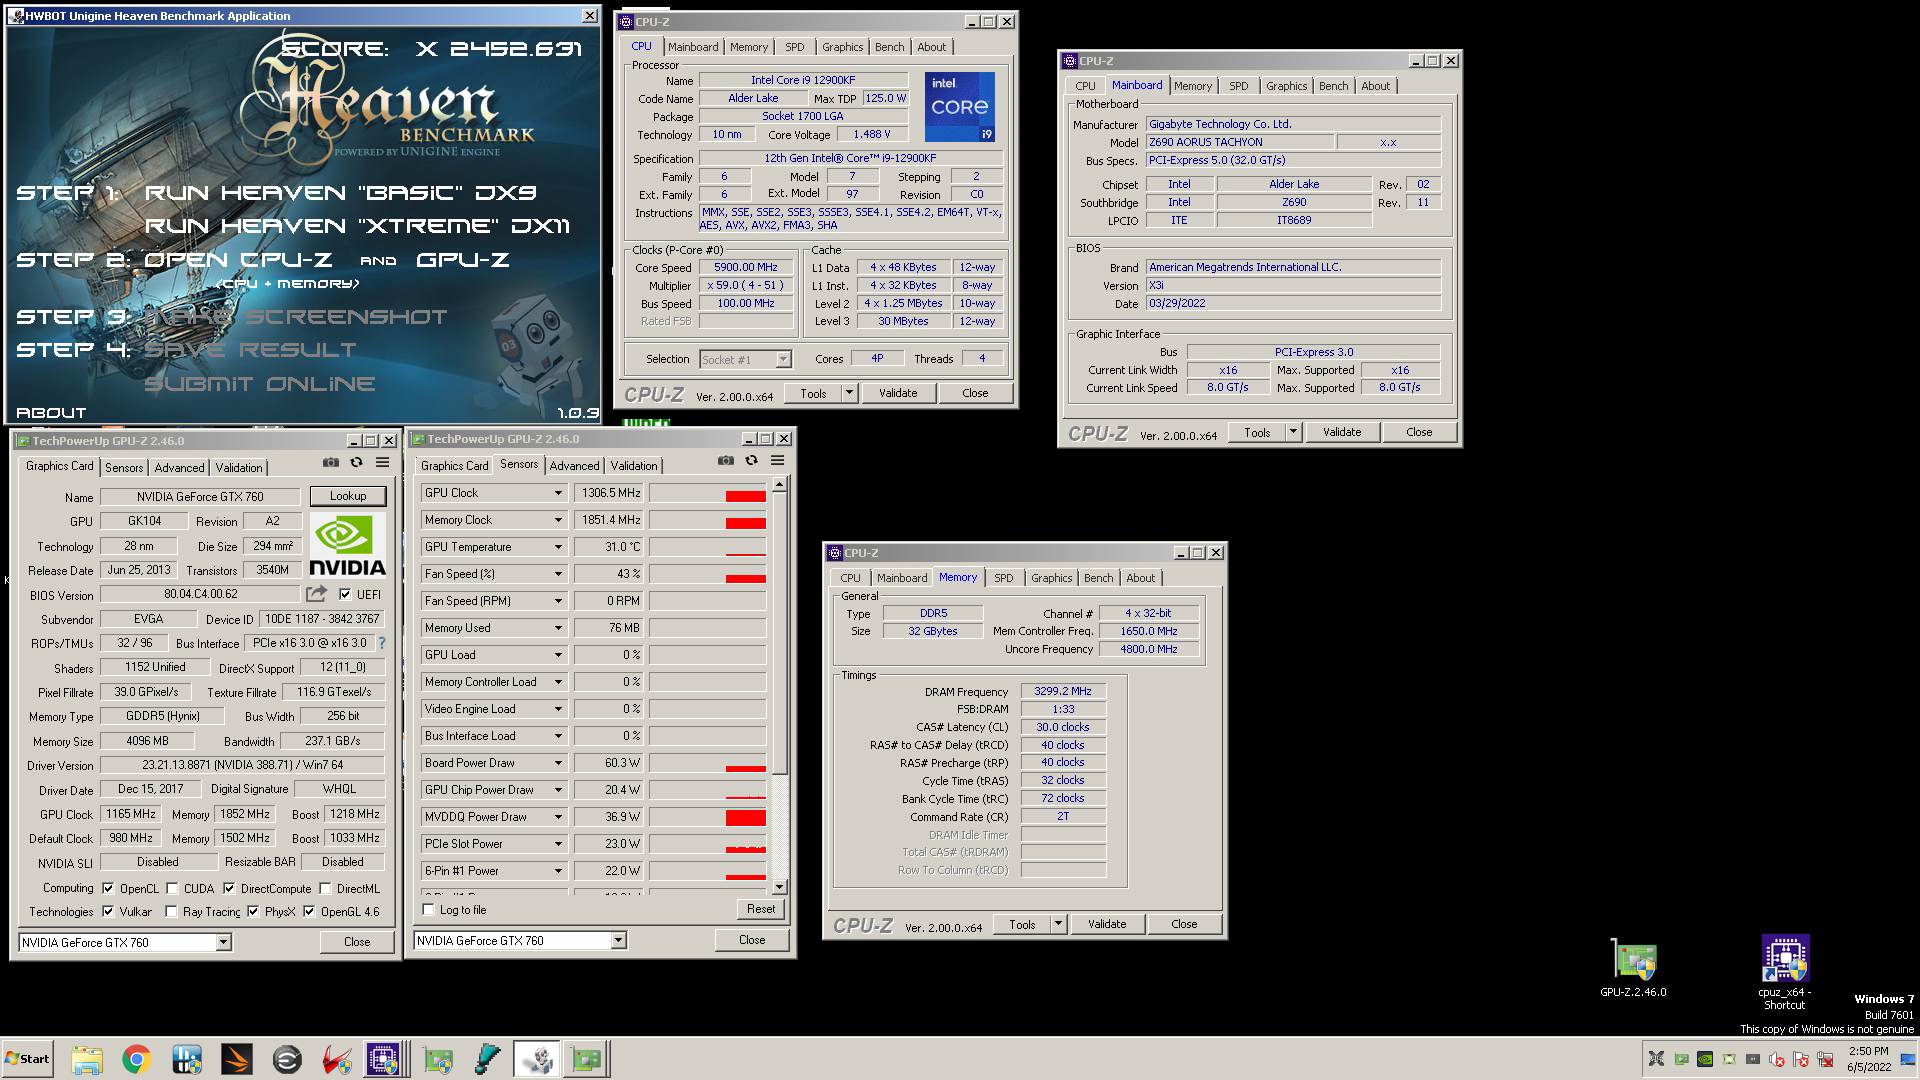Open GPU-Z.2.46.0 desktop icon
Image resolution: width=1920 pixels, height=1080 pixels.
point(1633,968)
